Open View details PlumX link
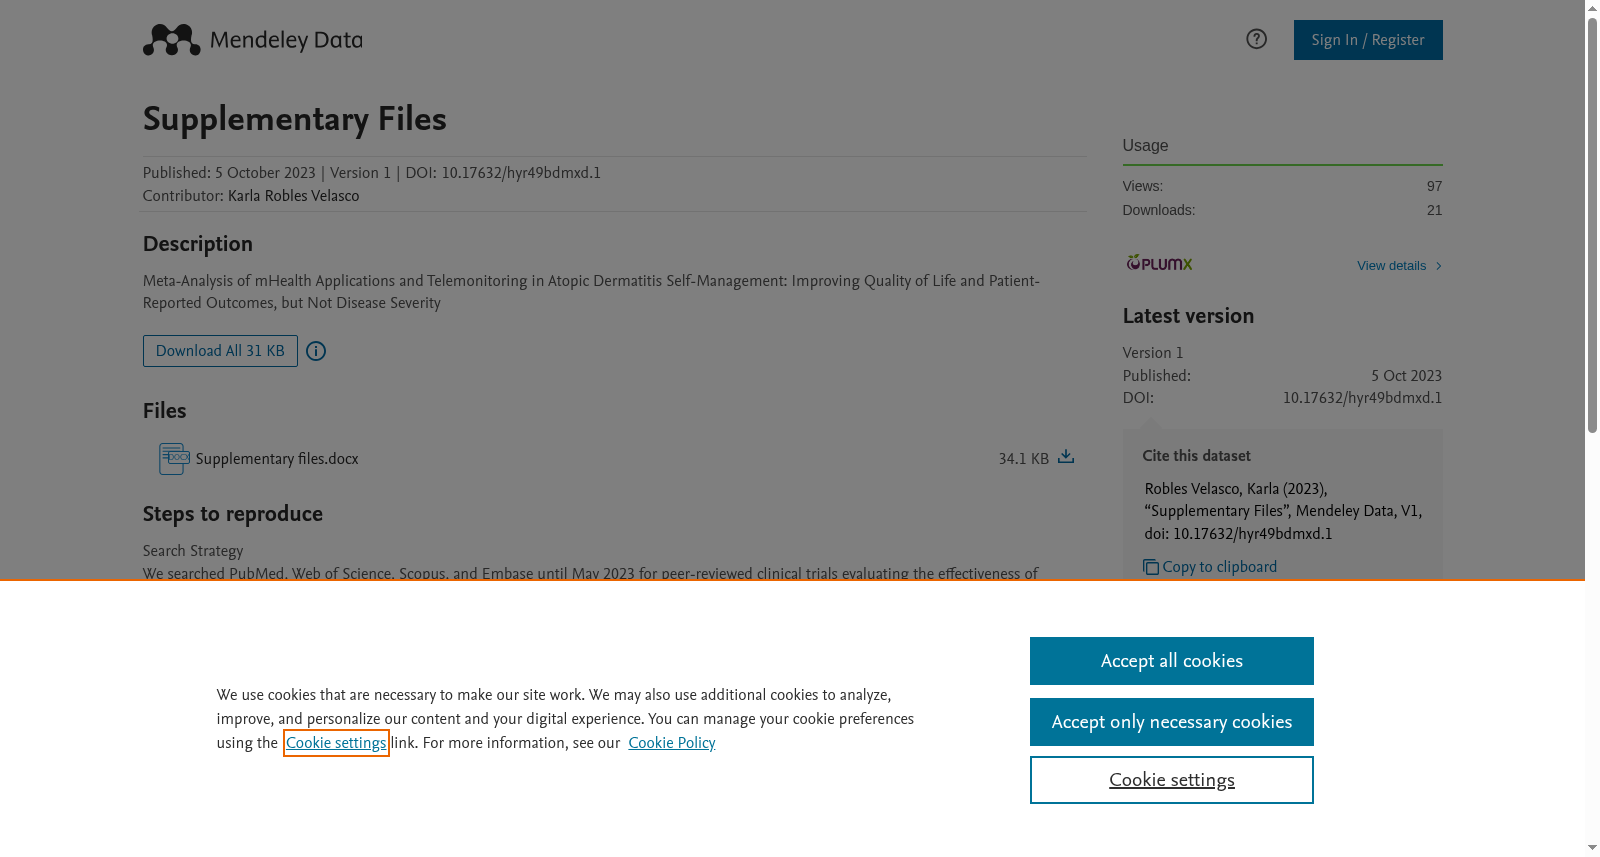Screen dimensions: 1600x857 pos(1391,266)
